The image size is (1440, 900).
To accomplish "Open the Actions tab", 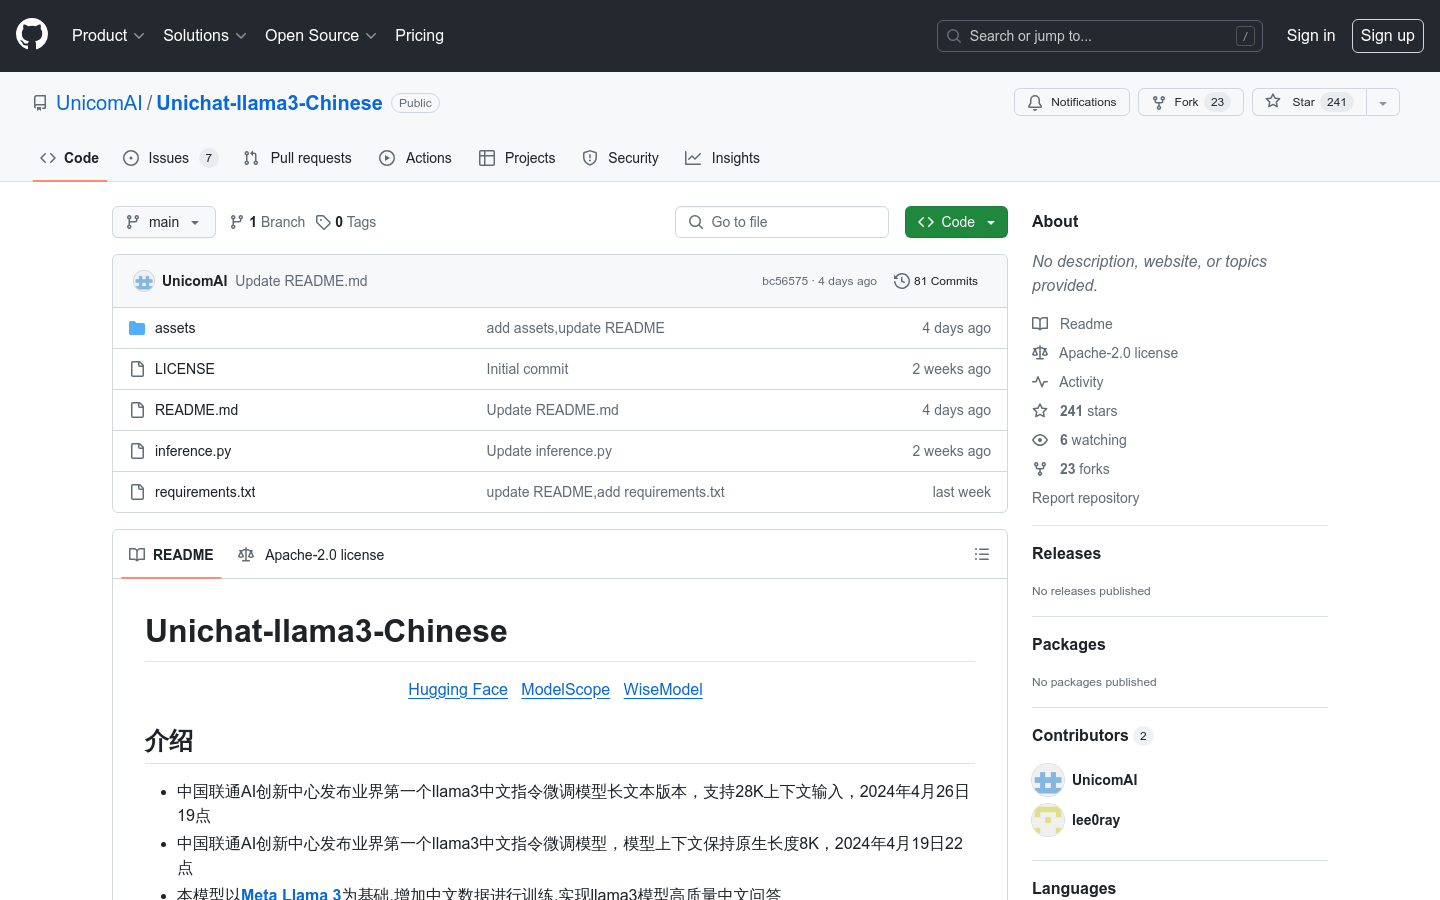I will coord(415,158).
